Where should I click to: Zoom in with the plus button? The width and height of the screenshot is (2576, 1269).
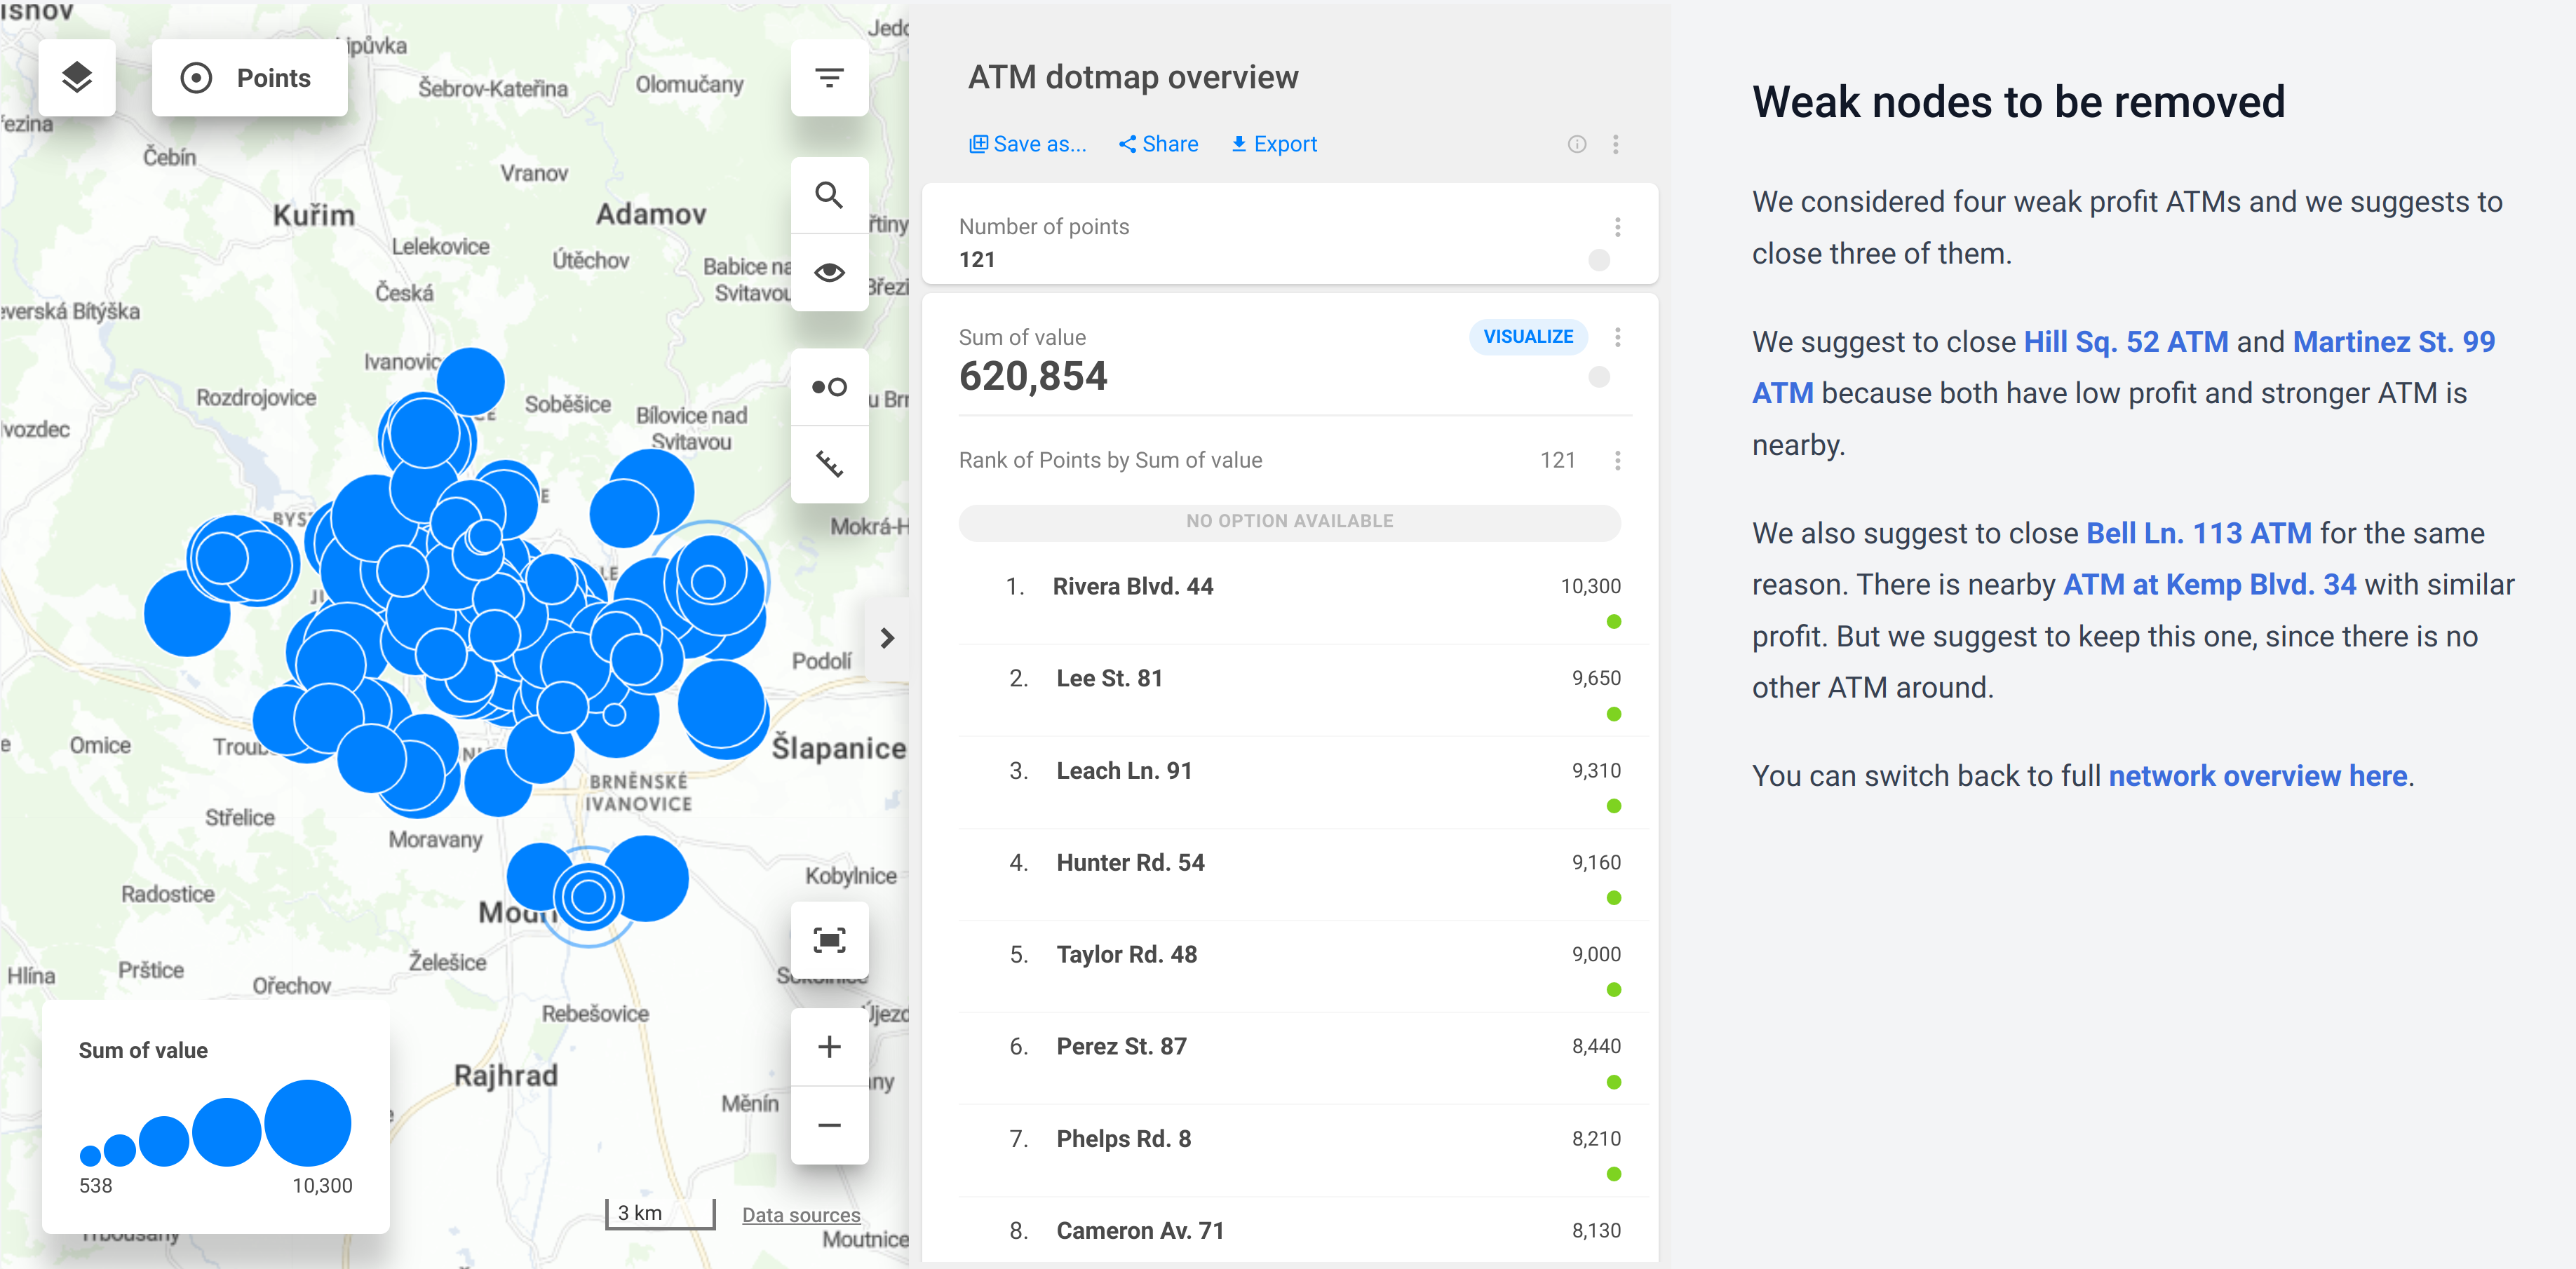[x=828, y=1047]
